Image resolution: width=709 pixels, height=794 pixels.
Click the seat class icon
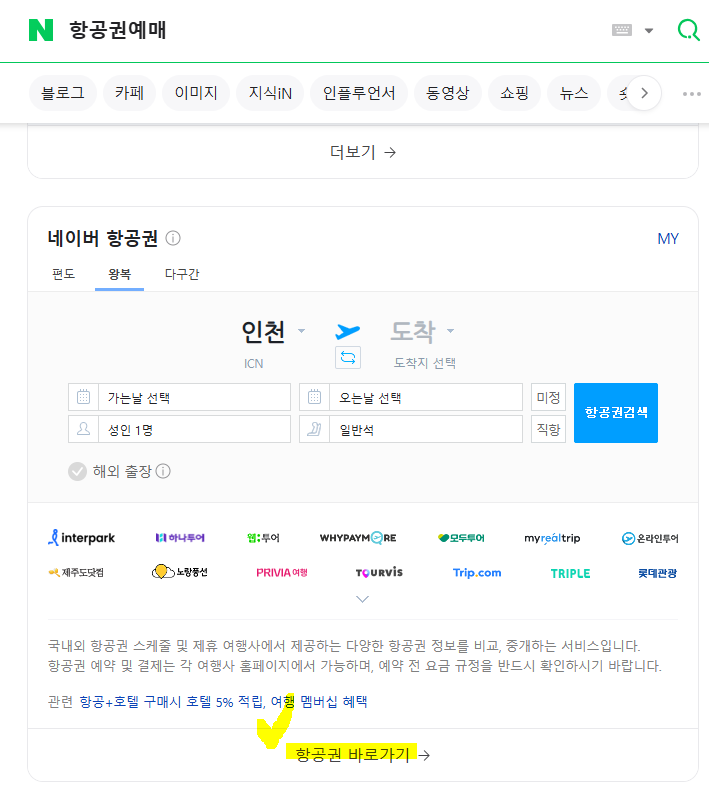point(314,429)
